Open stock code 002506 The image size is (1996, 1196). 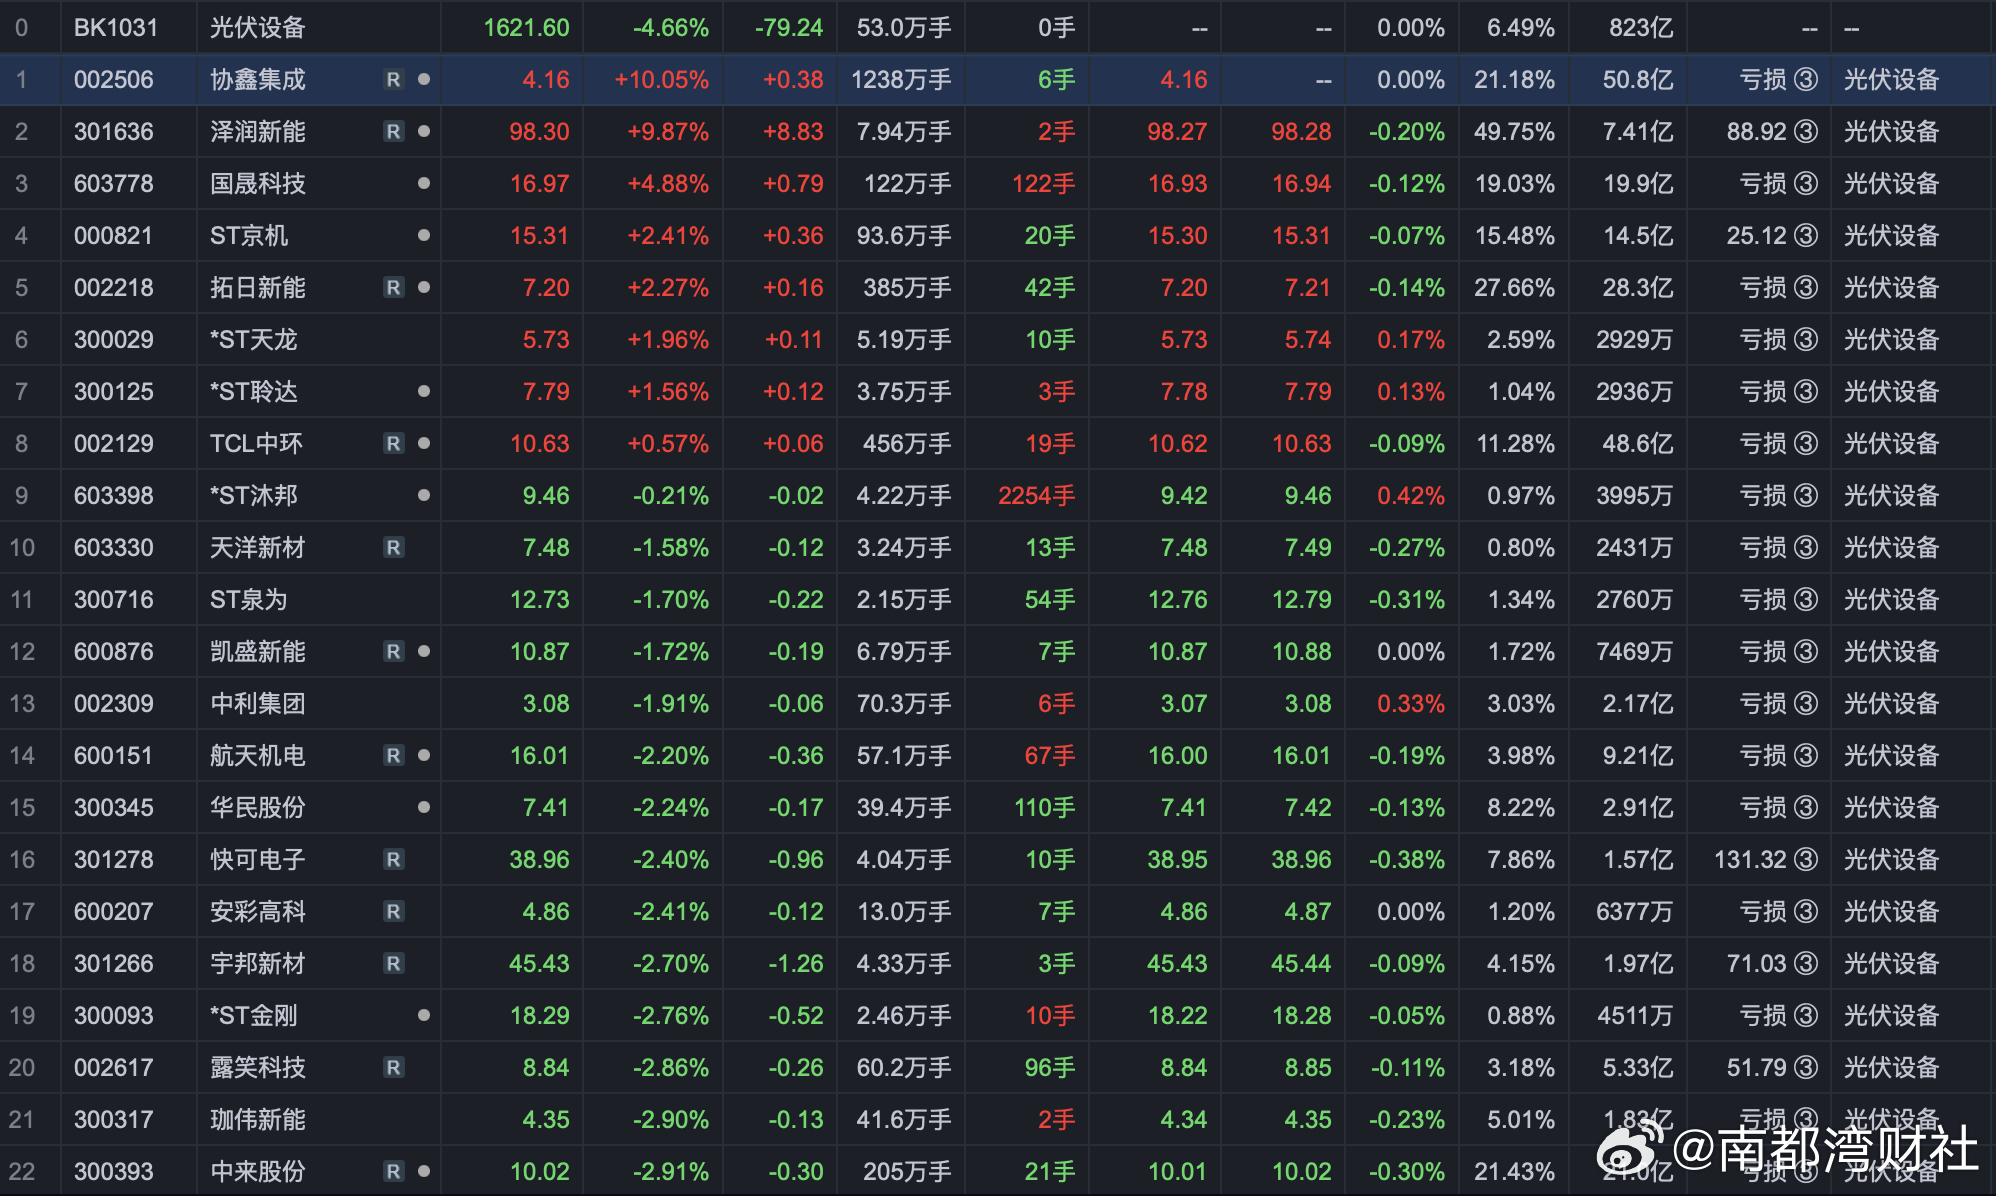tap(114, 80)
